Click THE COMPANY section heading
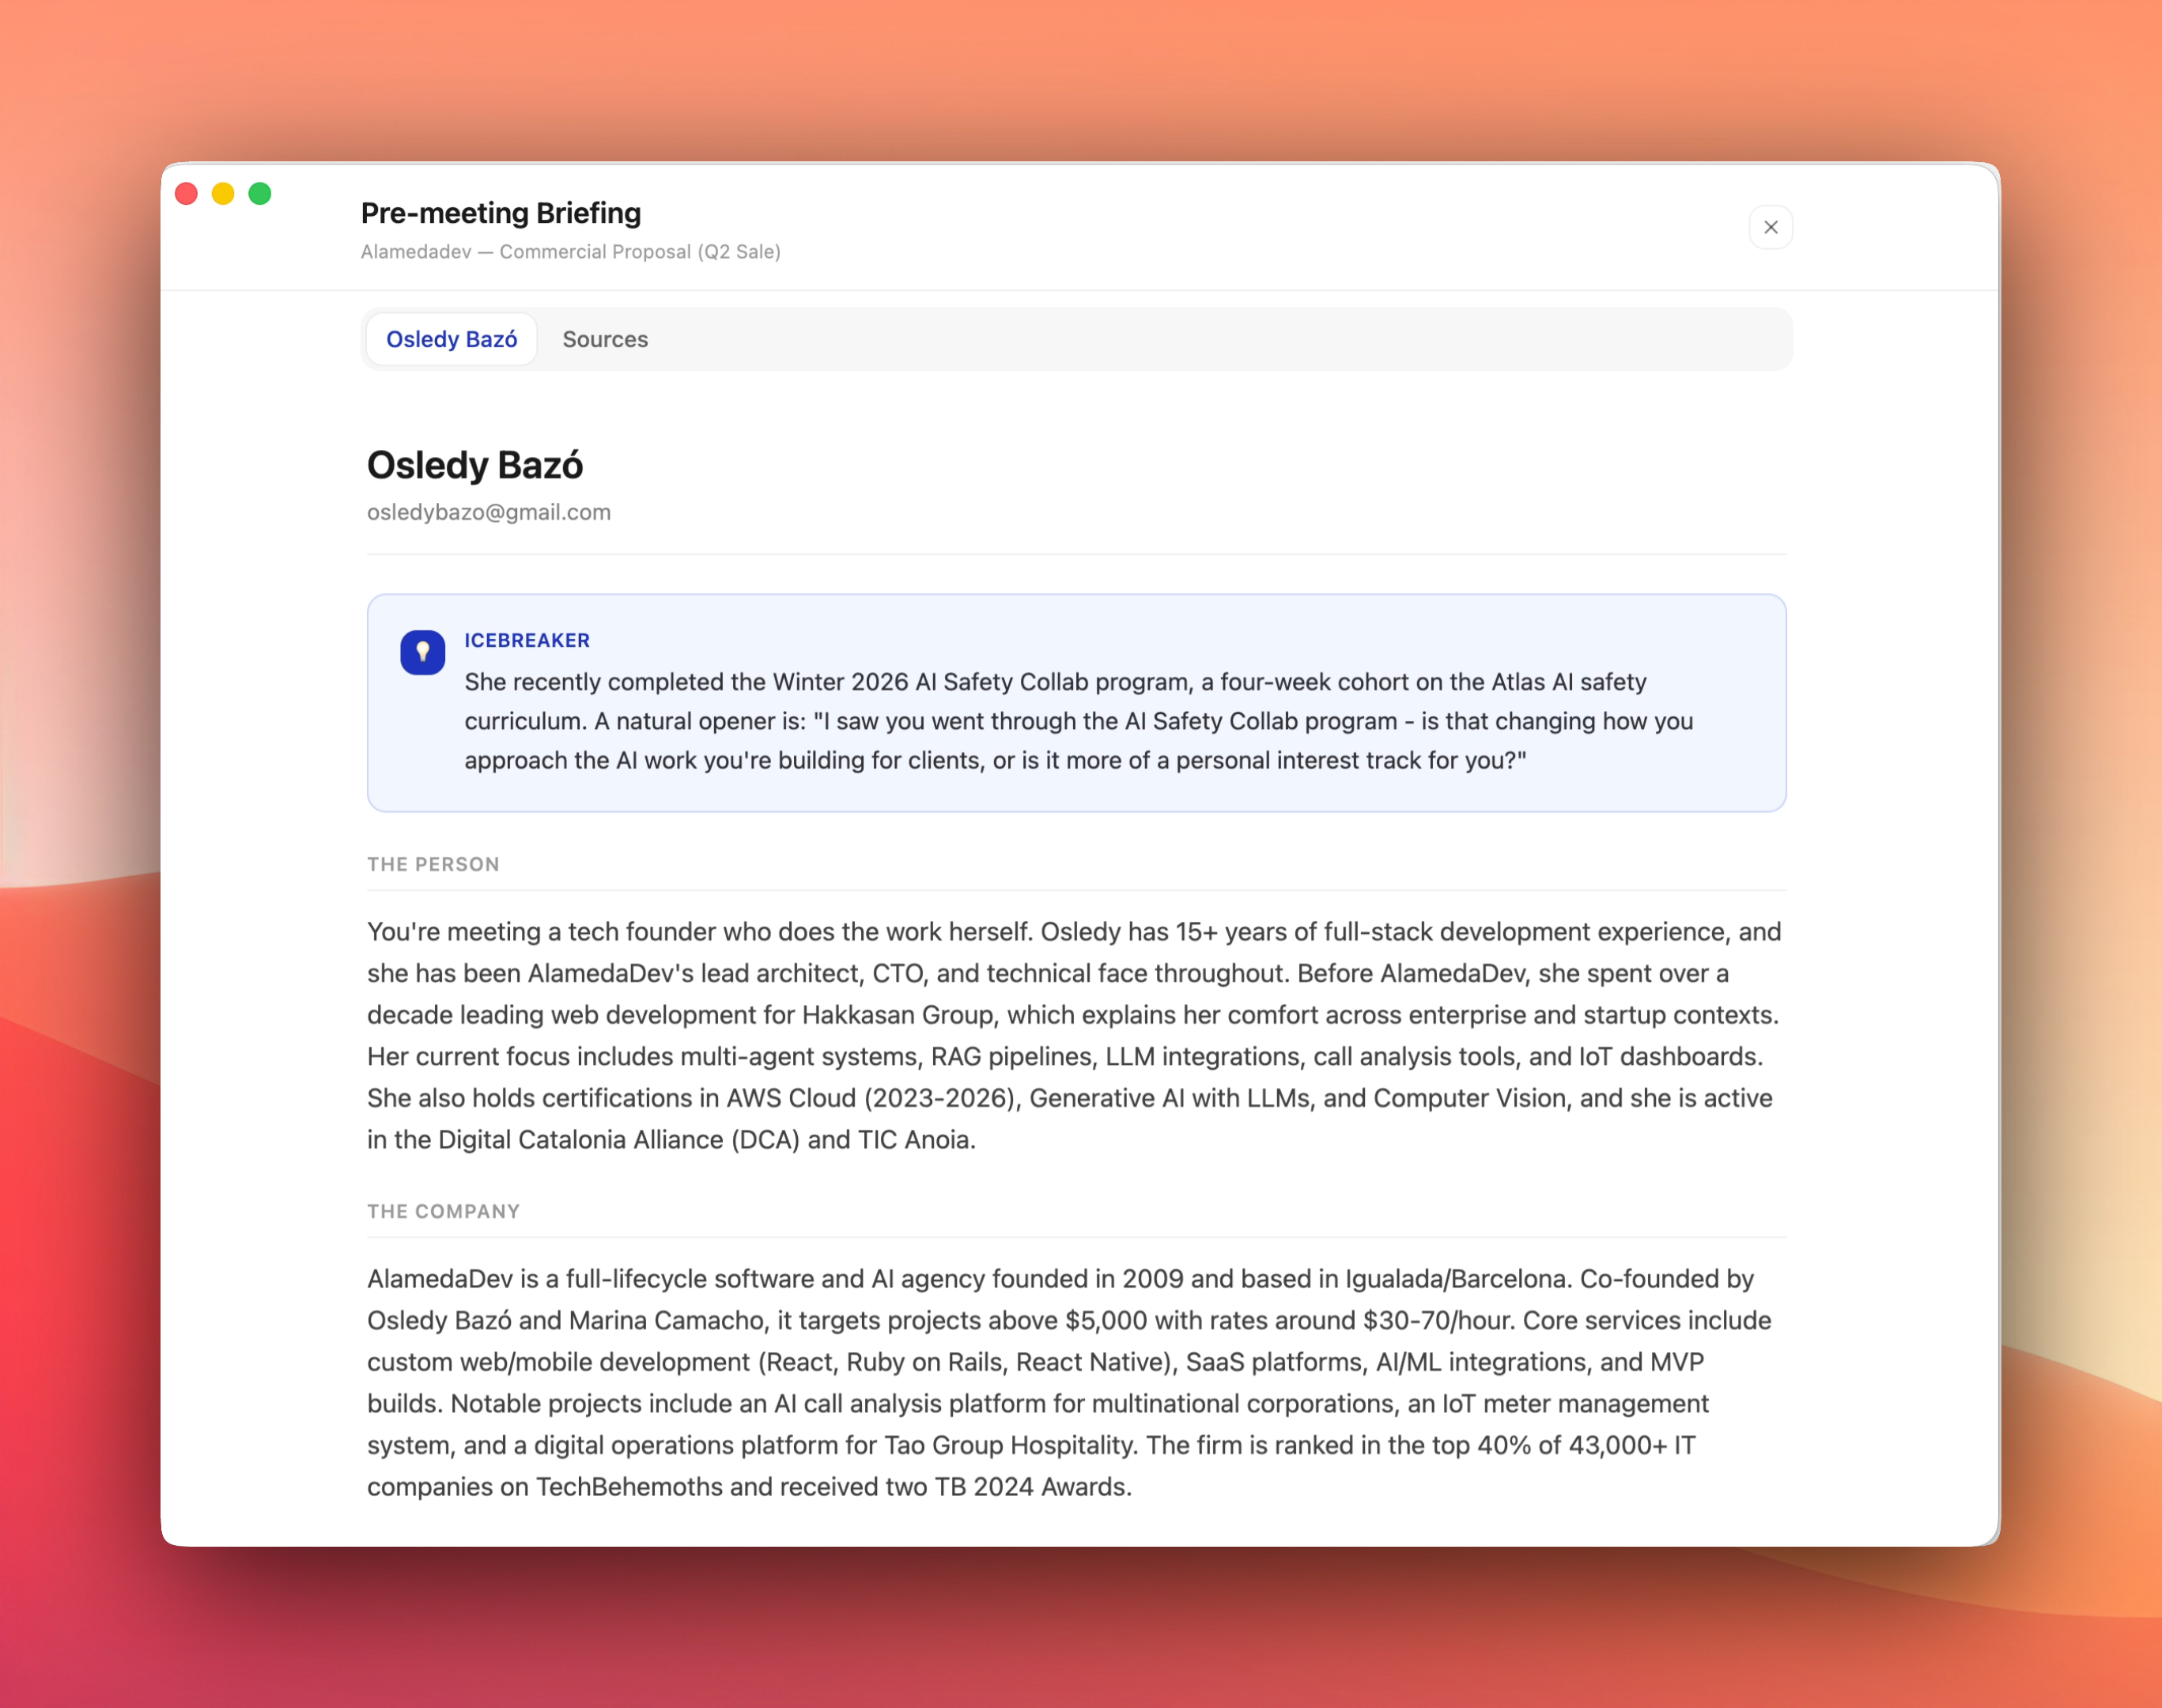This screenshot has width=2162, height=1708. 443,1211
